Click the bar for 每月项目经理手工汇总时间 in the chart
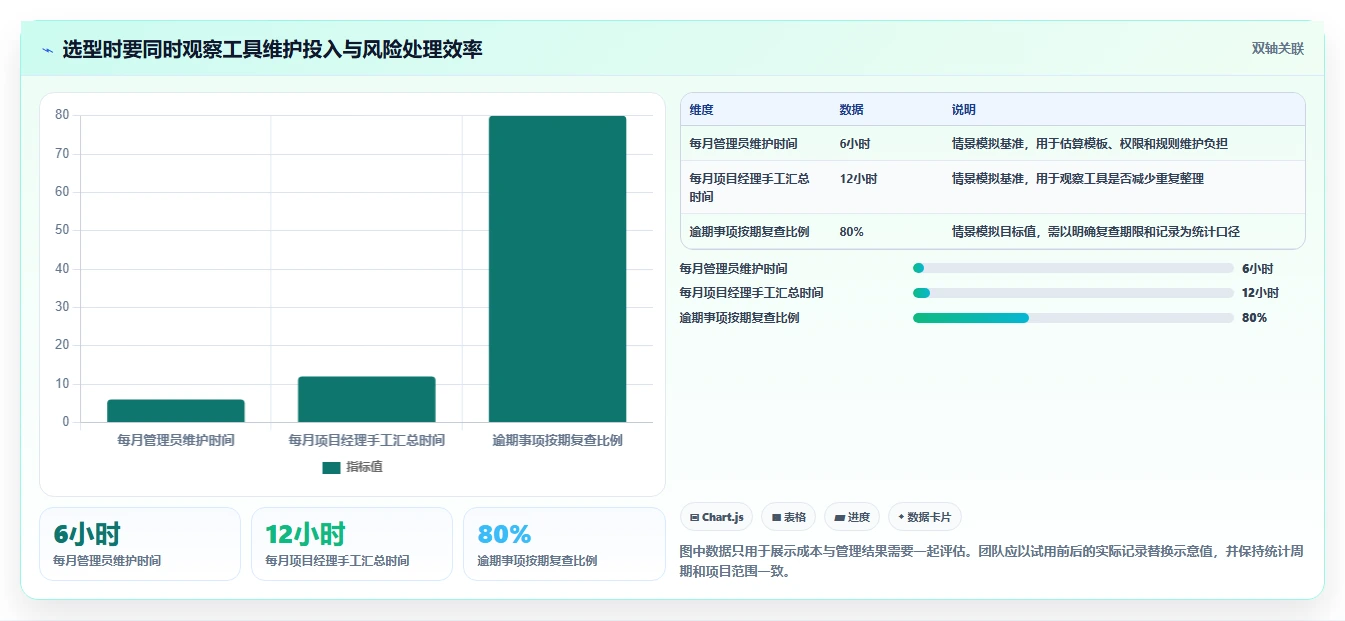The image size is (1345, 621). click(367, 399)
